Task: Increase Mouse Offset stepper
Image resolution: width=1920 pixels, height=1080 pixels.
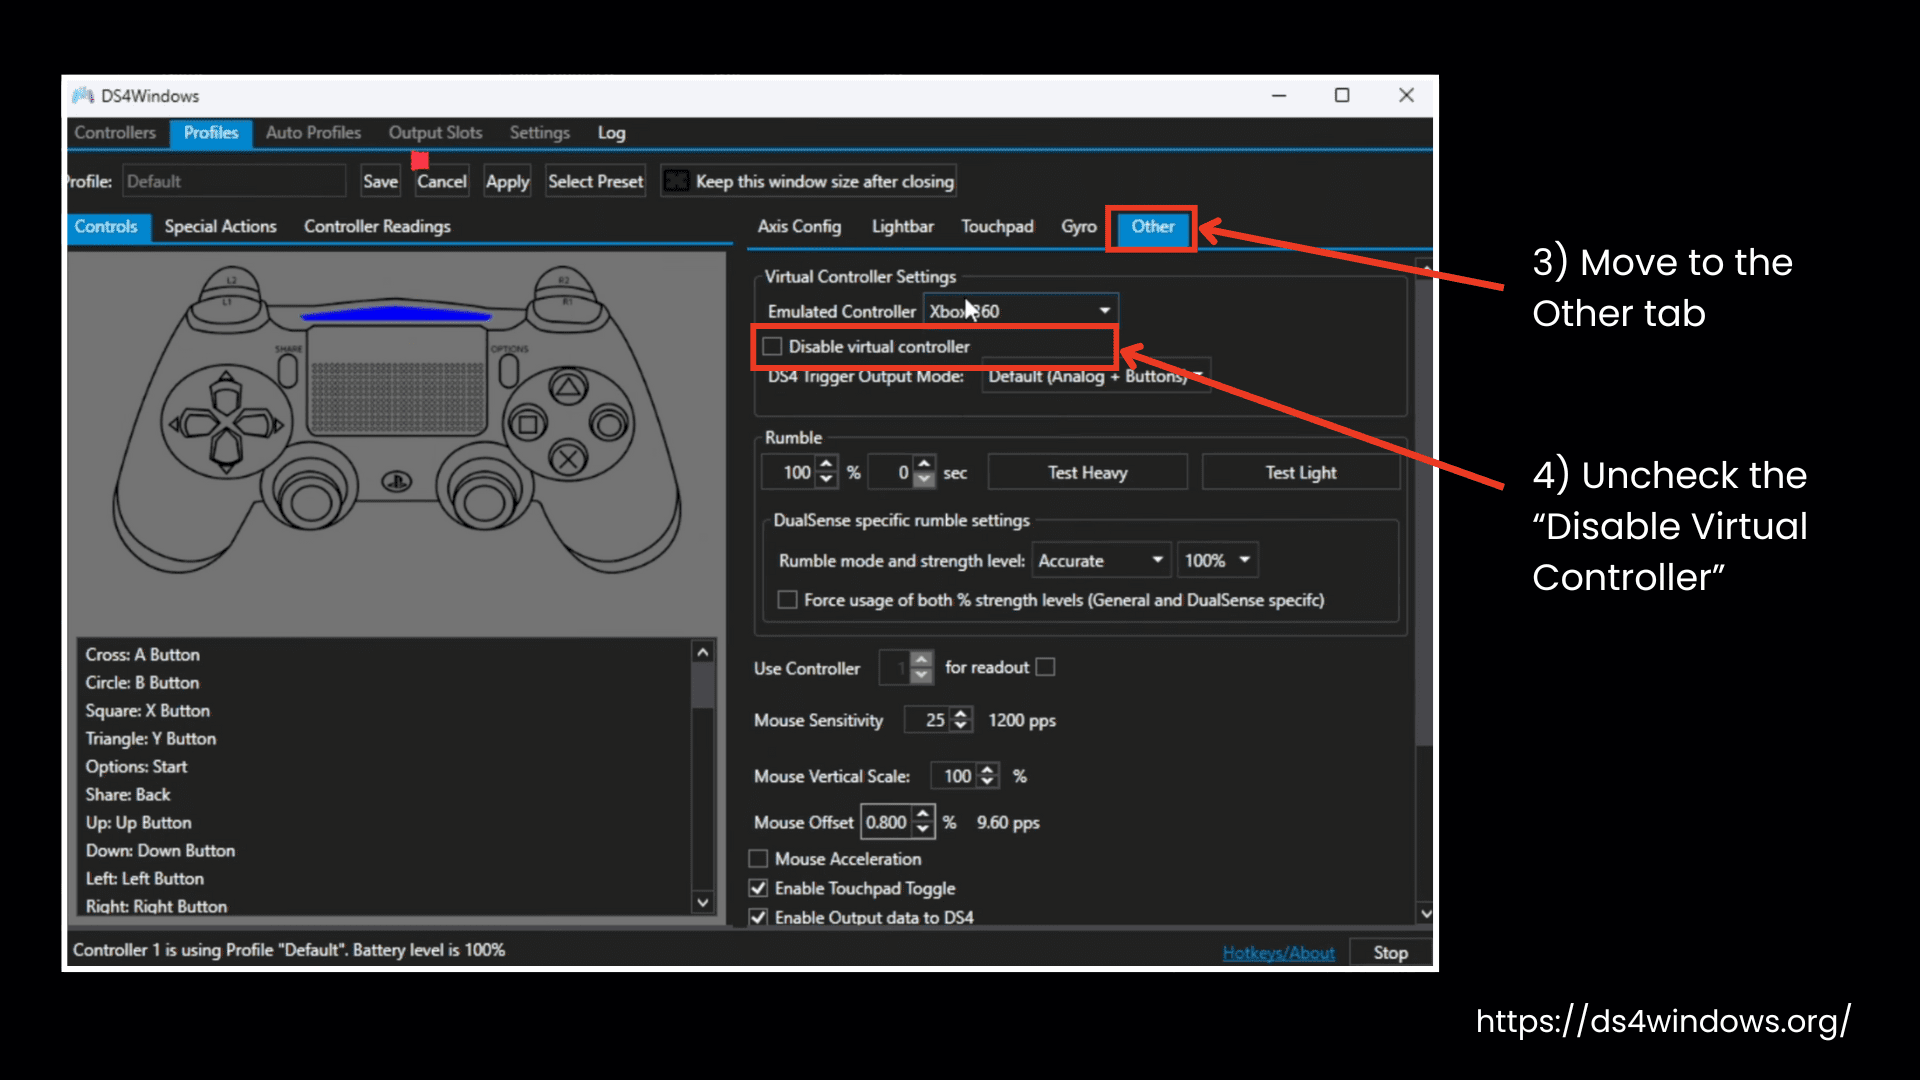Action: pyautogui.click(x=924, y=814)
